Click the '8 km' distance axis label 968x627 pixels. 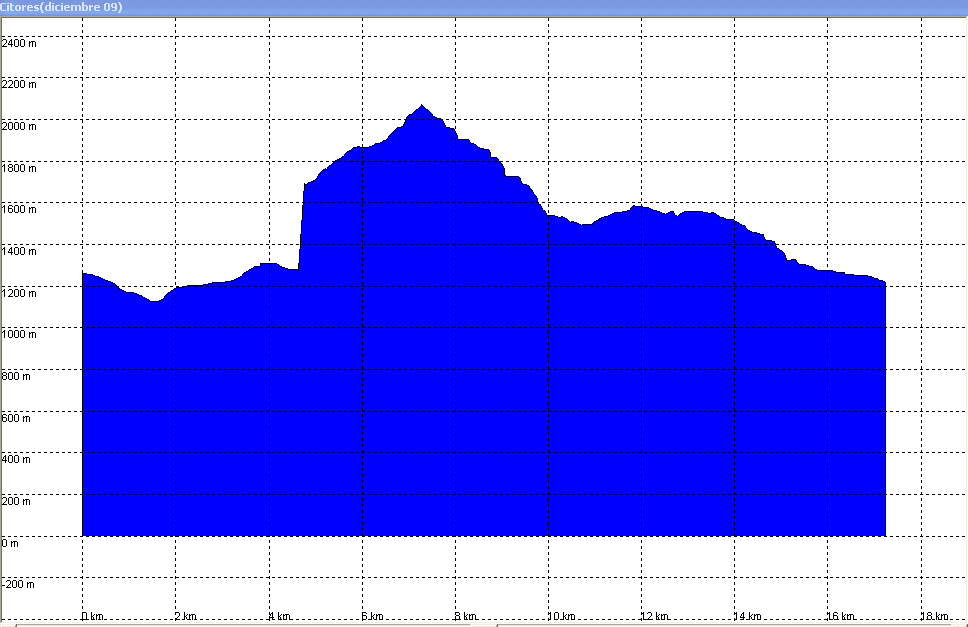[466, 616]
